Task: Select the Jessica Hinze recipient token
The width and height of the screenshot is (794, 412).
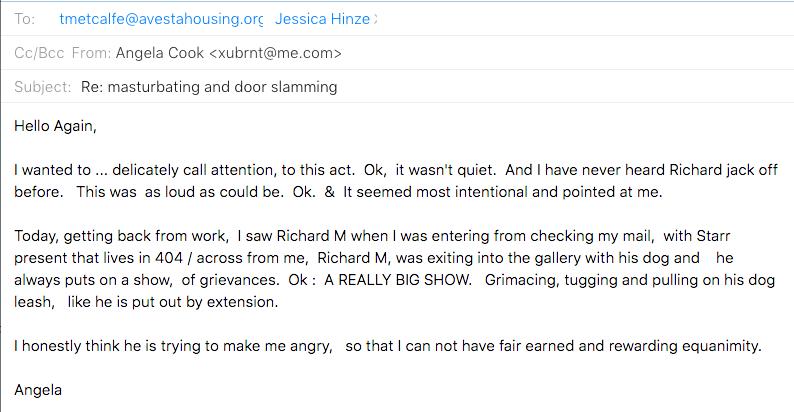Action: point(322,19)
